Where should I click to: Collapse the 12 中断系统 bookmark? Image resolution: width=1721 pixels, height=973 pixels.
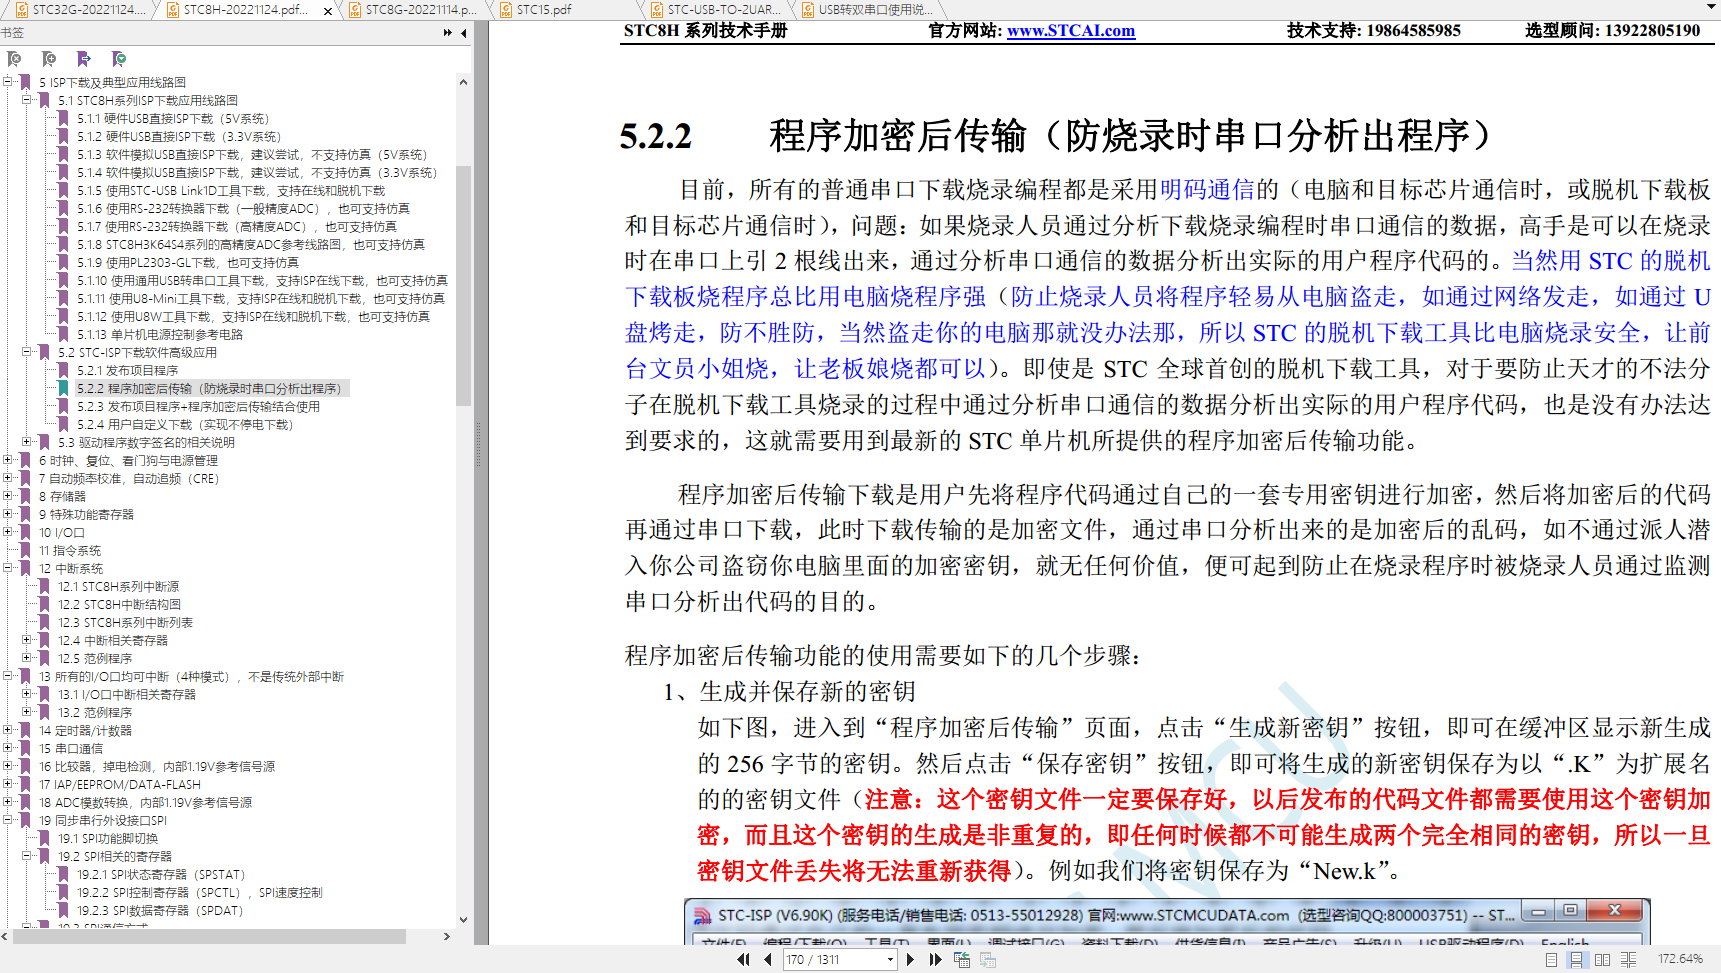(x=8, y=568)
